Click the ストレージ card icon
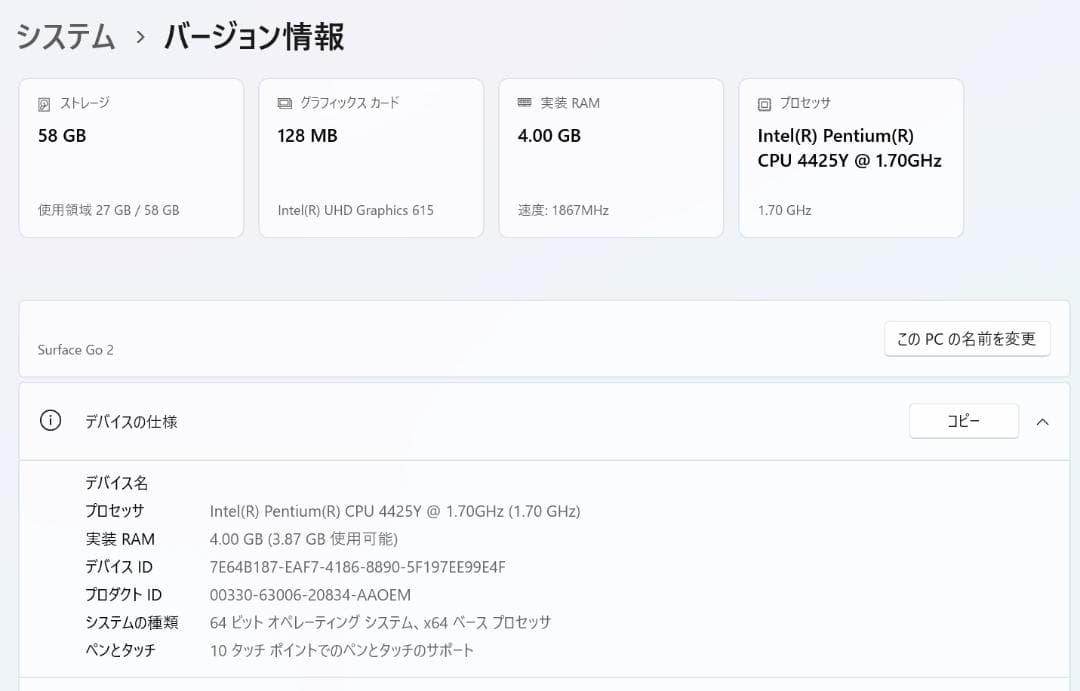 tap(42, 102)
